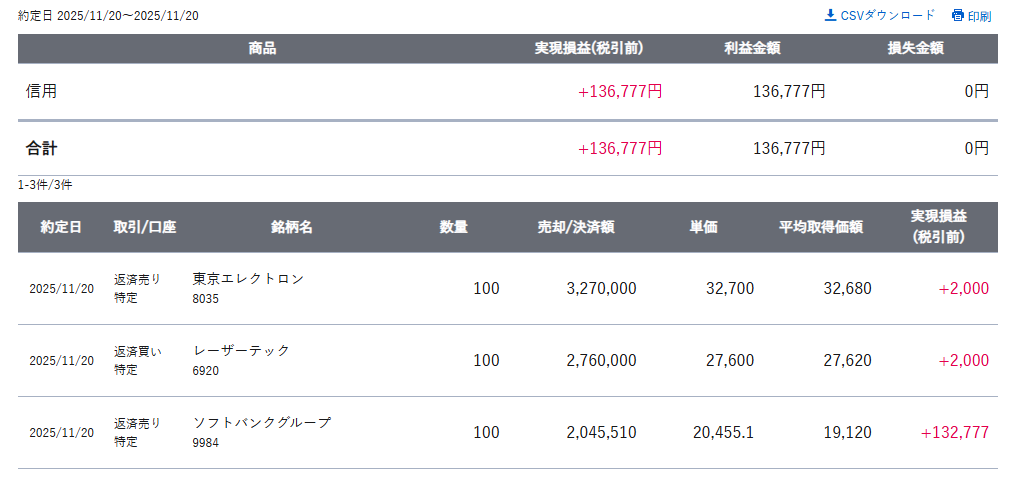
Task: Click the printer icon
Action: [x=958, y=15]
